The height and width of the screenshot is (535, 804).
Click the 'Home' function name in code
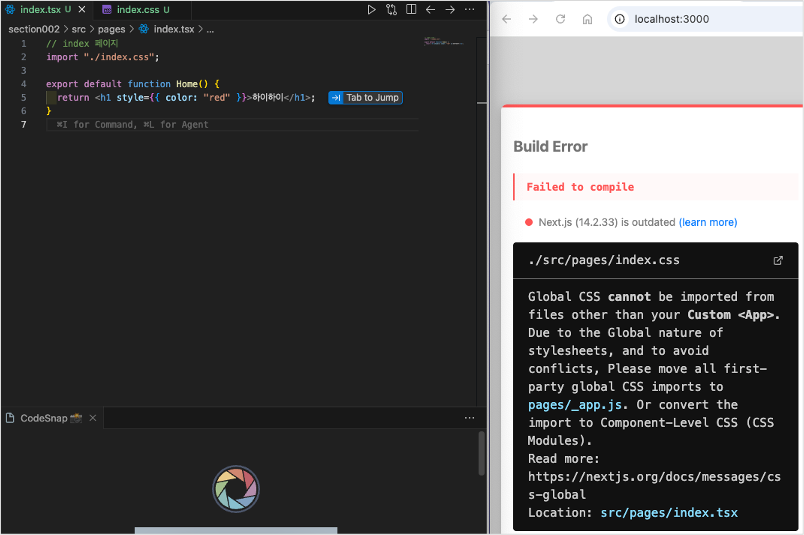pyautogui.click(x=187, y=84)
